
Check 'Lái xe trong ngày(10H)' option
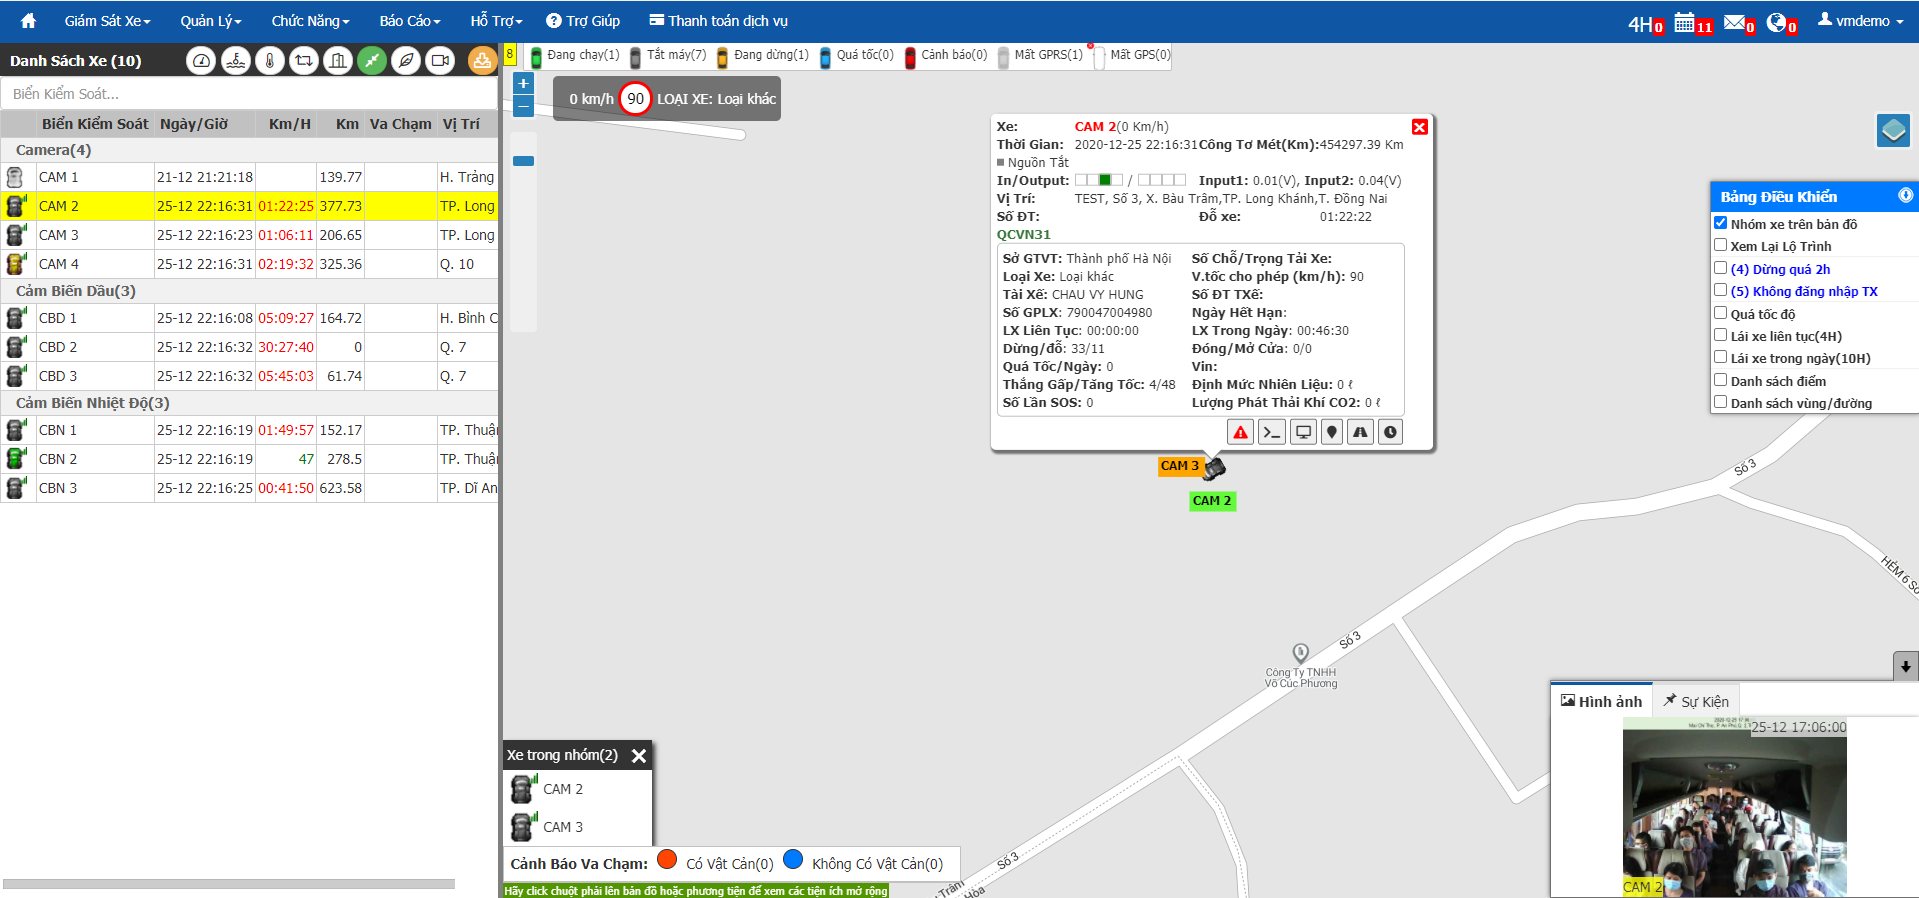[1721, 357]
